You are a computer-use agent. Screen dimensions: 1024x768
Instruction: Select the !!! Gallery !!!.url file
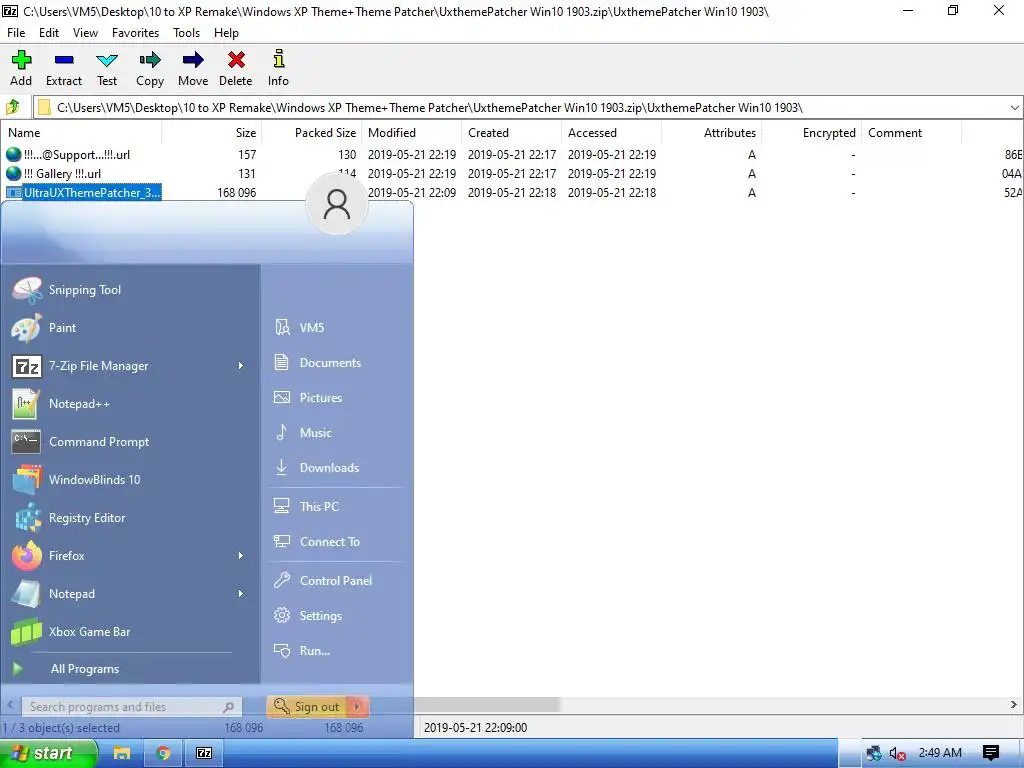pyautogui.click(x=62, y=174)
